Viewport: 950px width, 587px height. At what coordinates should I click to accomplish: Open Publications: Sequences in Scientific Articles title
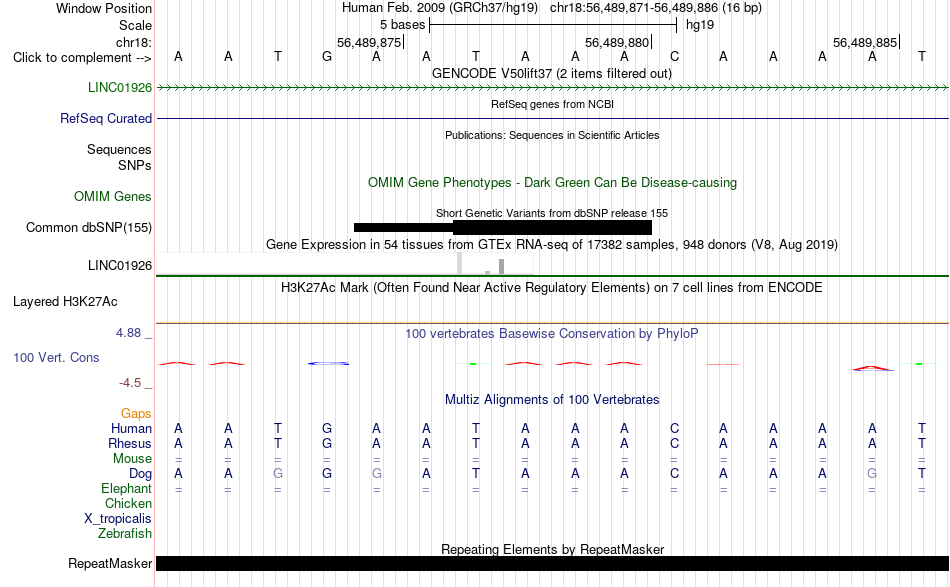pyautogui.click(x=552, y=135)
